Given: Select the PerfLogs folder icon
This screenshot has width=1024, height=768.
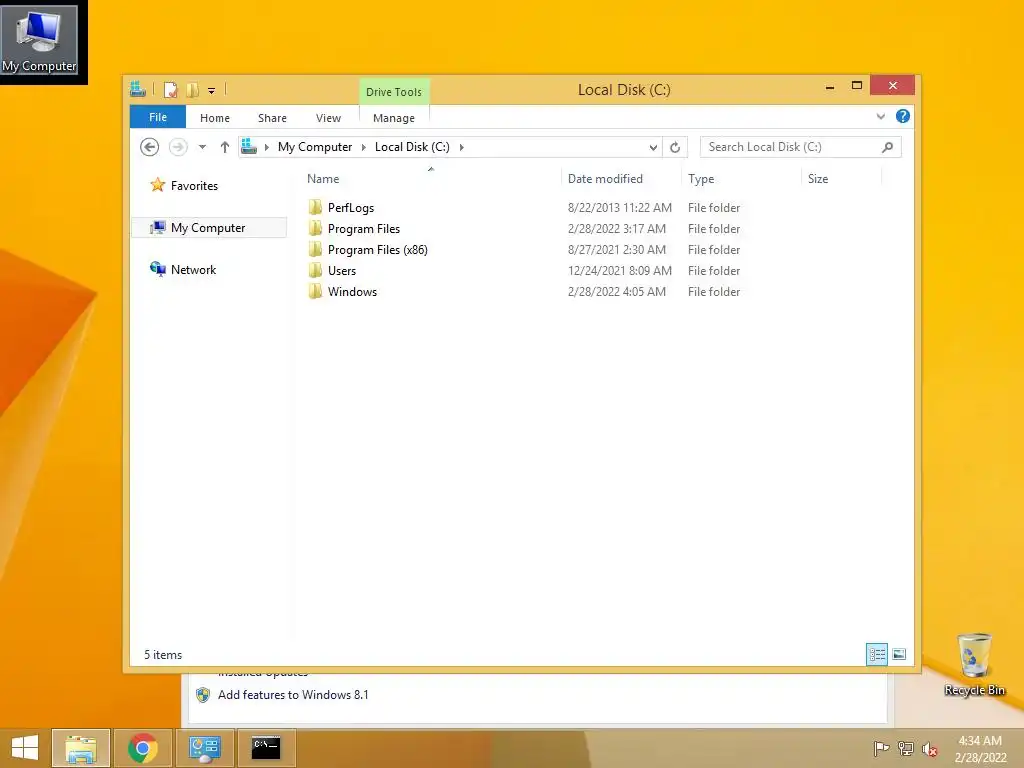Looking at the screenshot, I should (x=315, y=207).
